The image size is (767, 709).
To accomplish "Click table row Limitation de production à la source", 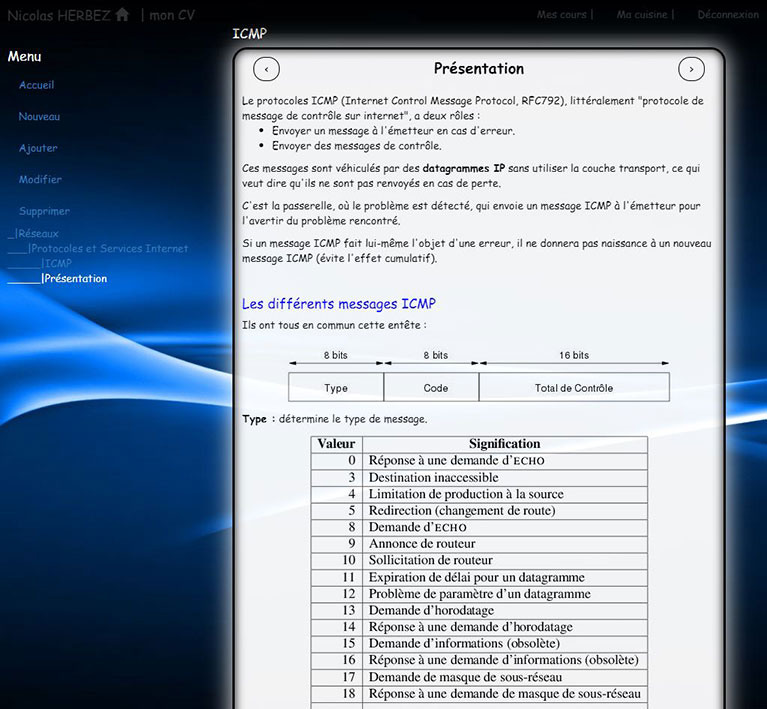I will pos(479,494).
